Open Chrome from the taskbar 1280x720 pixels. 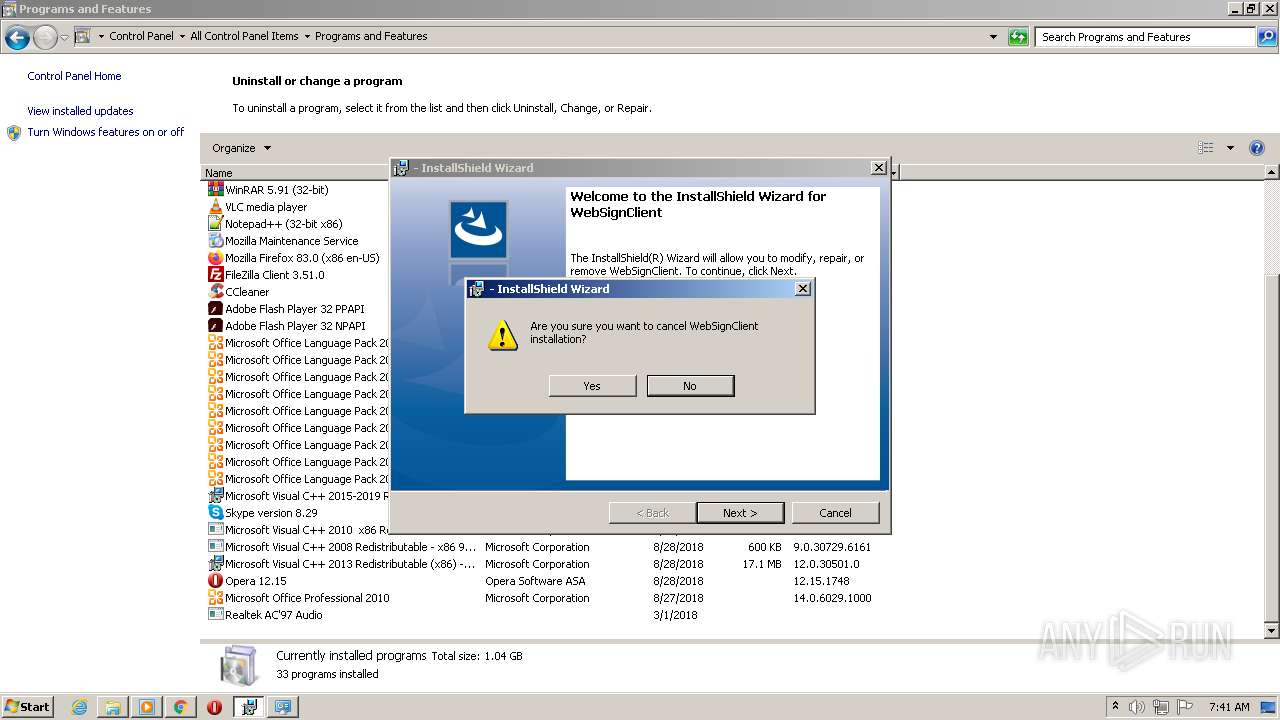(181, 707)
